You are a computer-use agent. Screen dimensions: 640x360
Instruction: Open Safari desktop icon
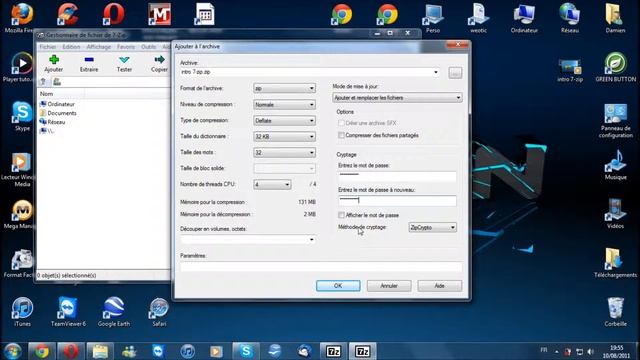click(159, 311)
